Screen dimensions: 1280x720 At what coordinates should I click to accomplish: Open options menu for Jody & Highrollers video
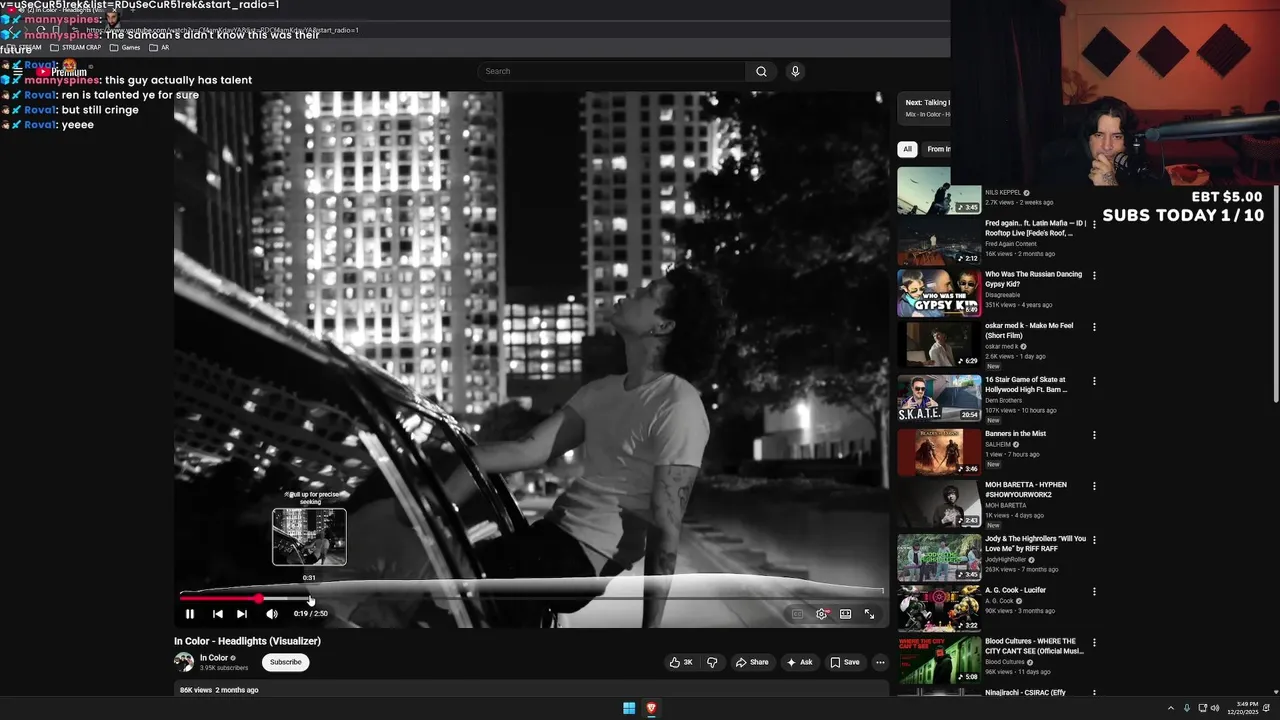pyautogui.click(x=1094, y=540)
